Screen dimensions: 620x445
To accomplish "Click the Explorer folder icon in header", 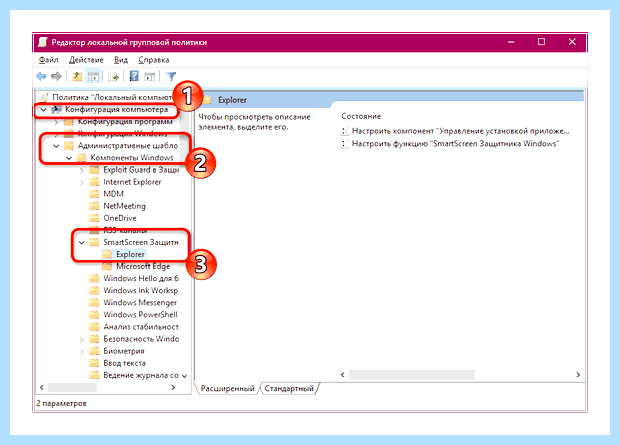I will coord(207,100).
